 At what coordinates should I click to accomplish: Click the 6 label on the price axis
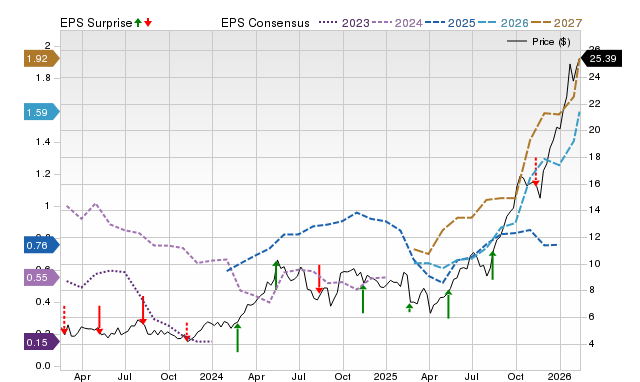[591, 316]
